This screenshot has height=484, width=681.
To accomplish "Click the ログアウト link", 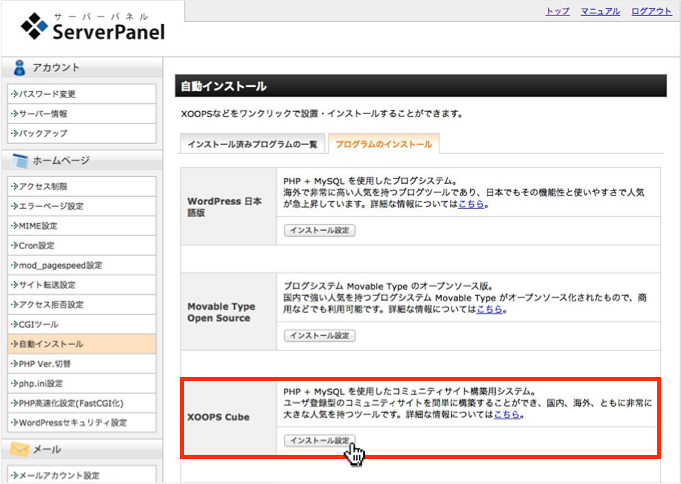I will pos(651,11).
